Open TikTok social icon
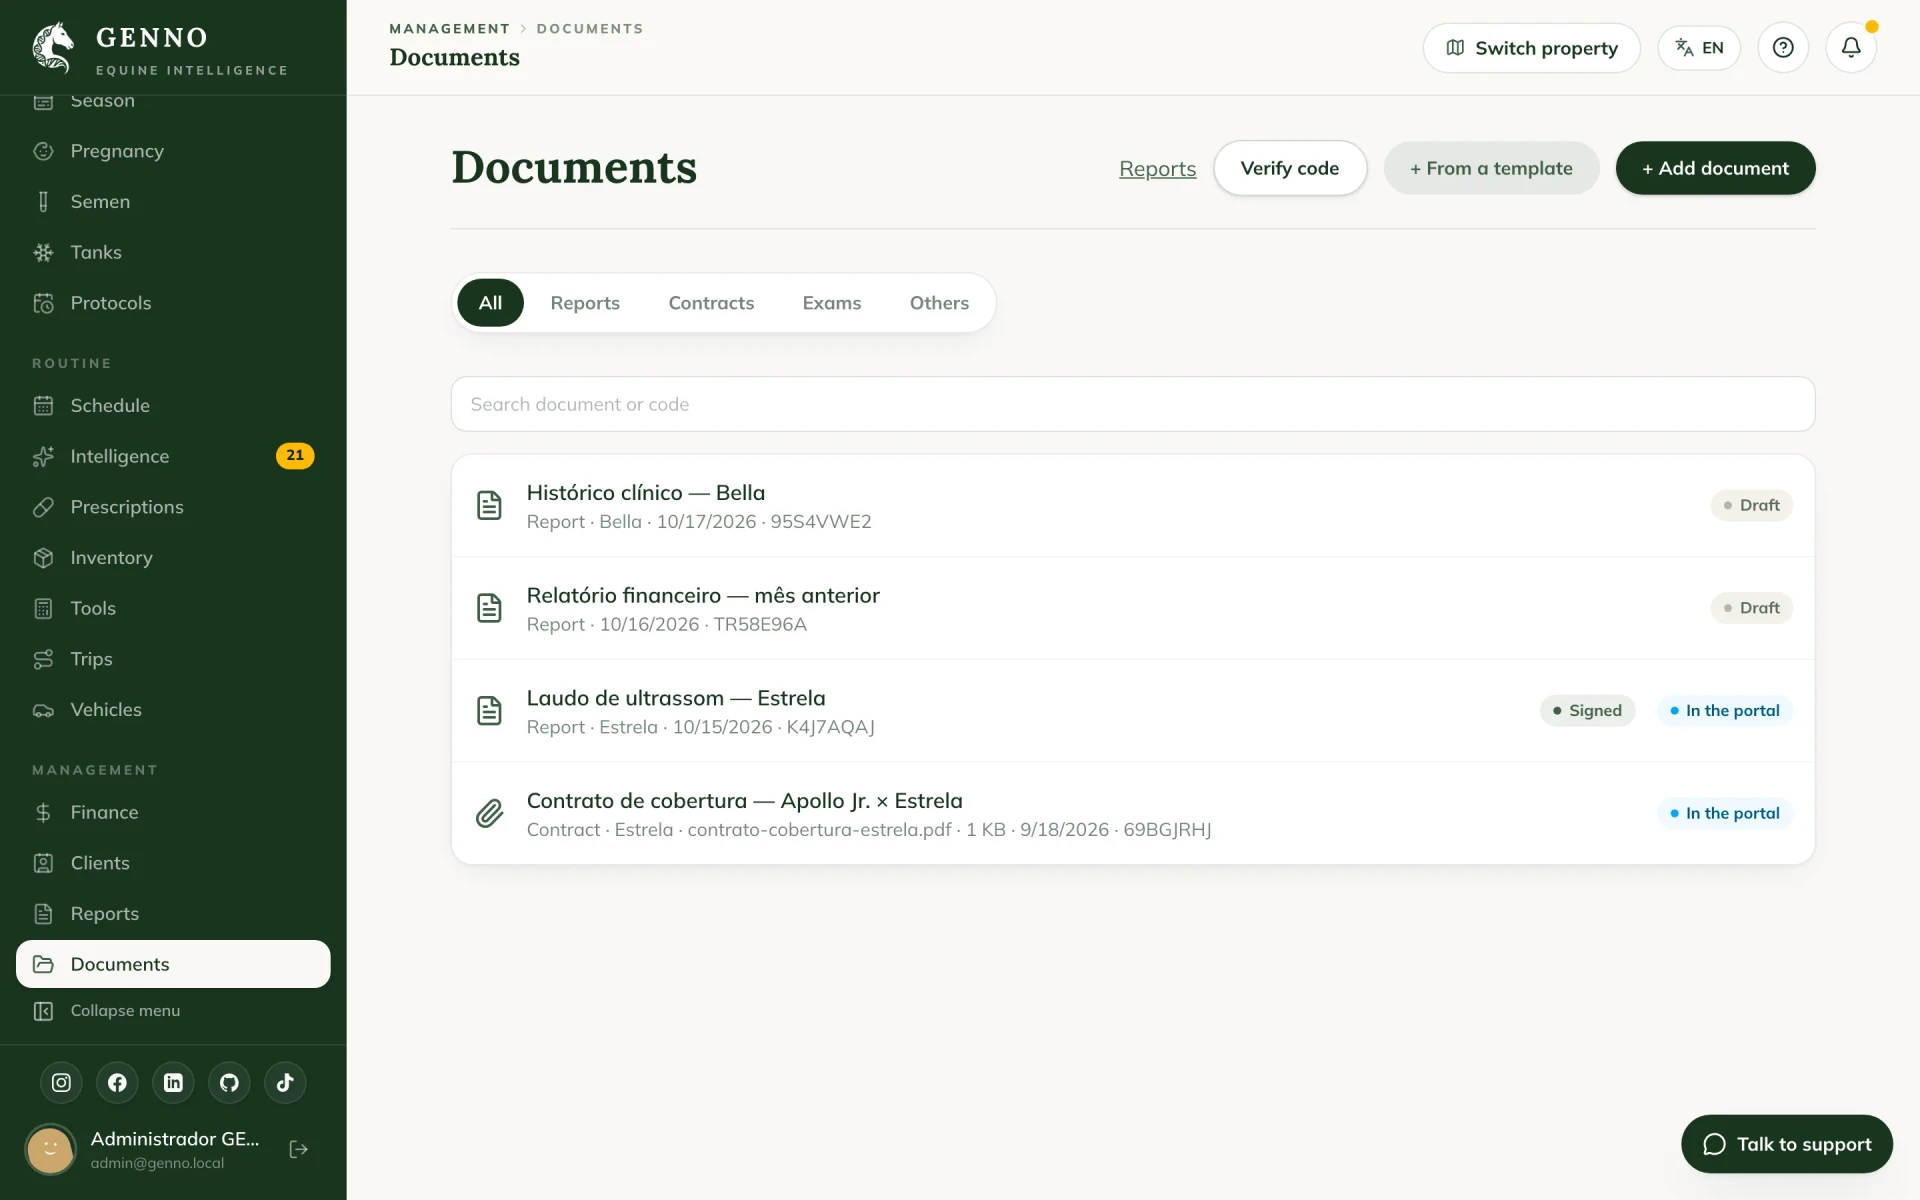The image size is (1920, 1200). pos(285,1082)
